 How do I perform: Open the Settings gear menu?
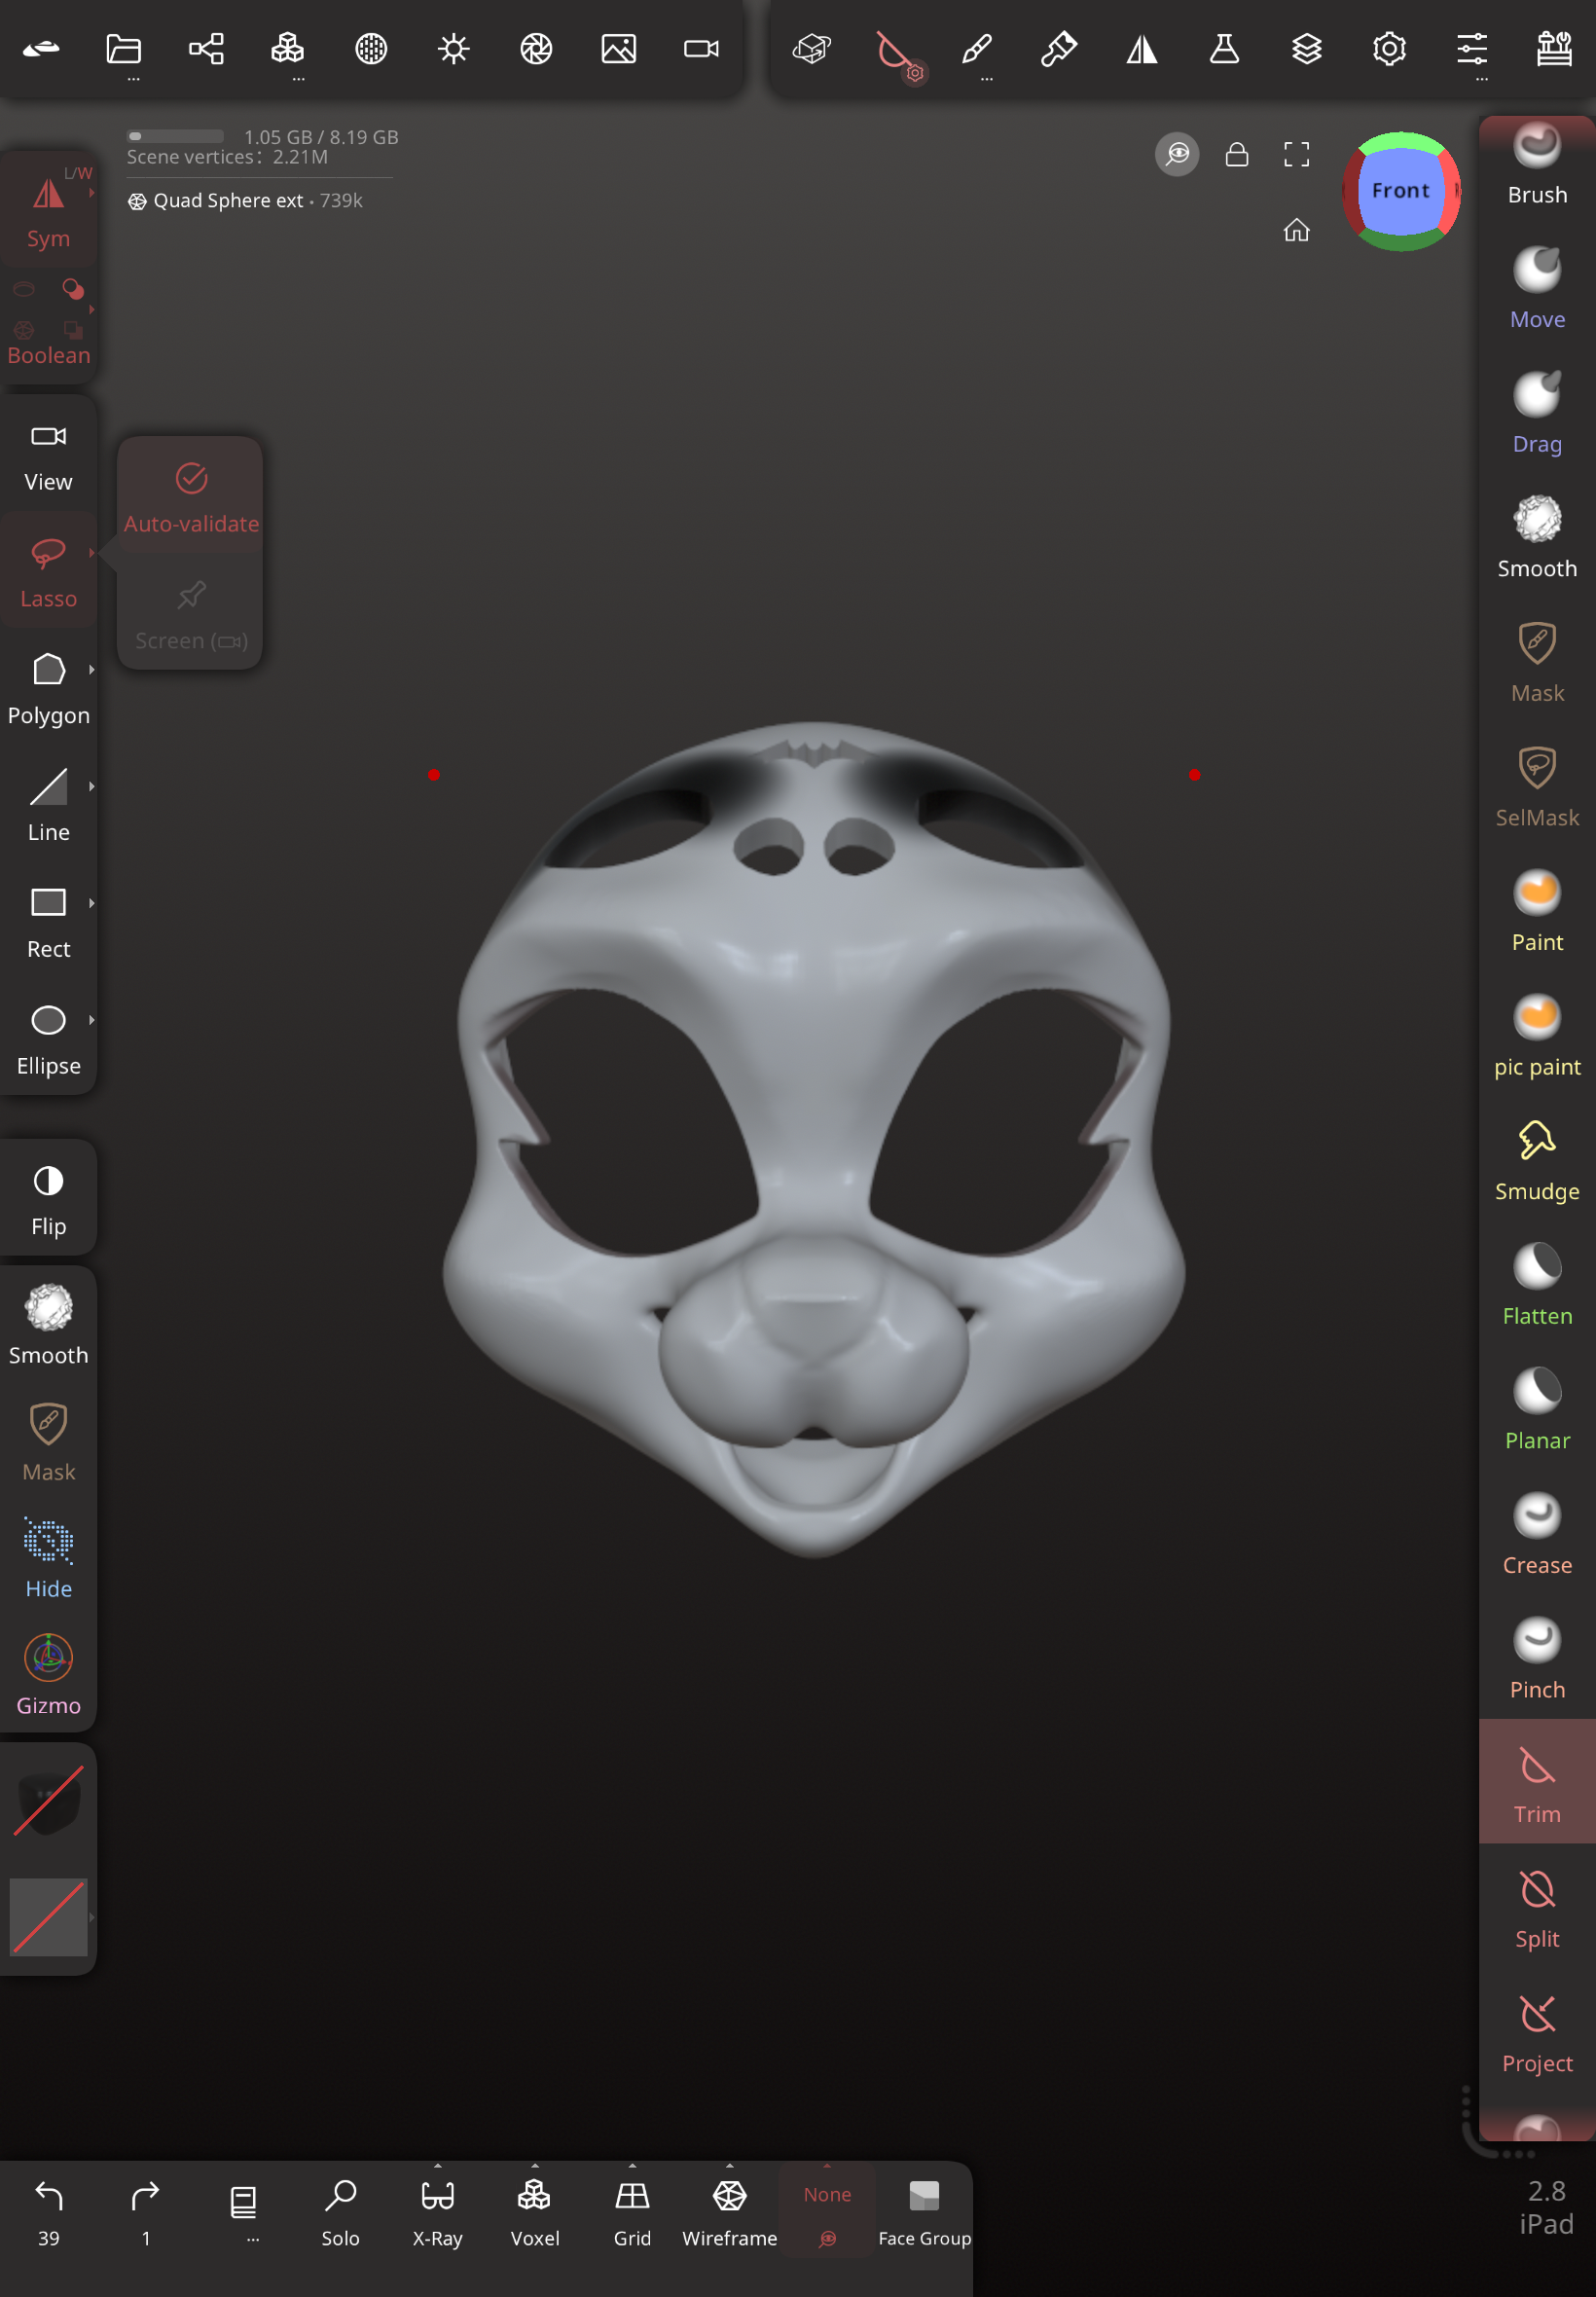point(1389,49)
